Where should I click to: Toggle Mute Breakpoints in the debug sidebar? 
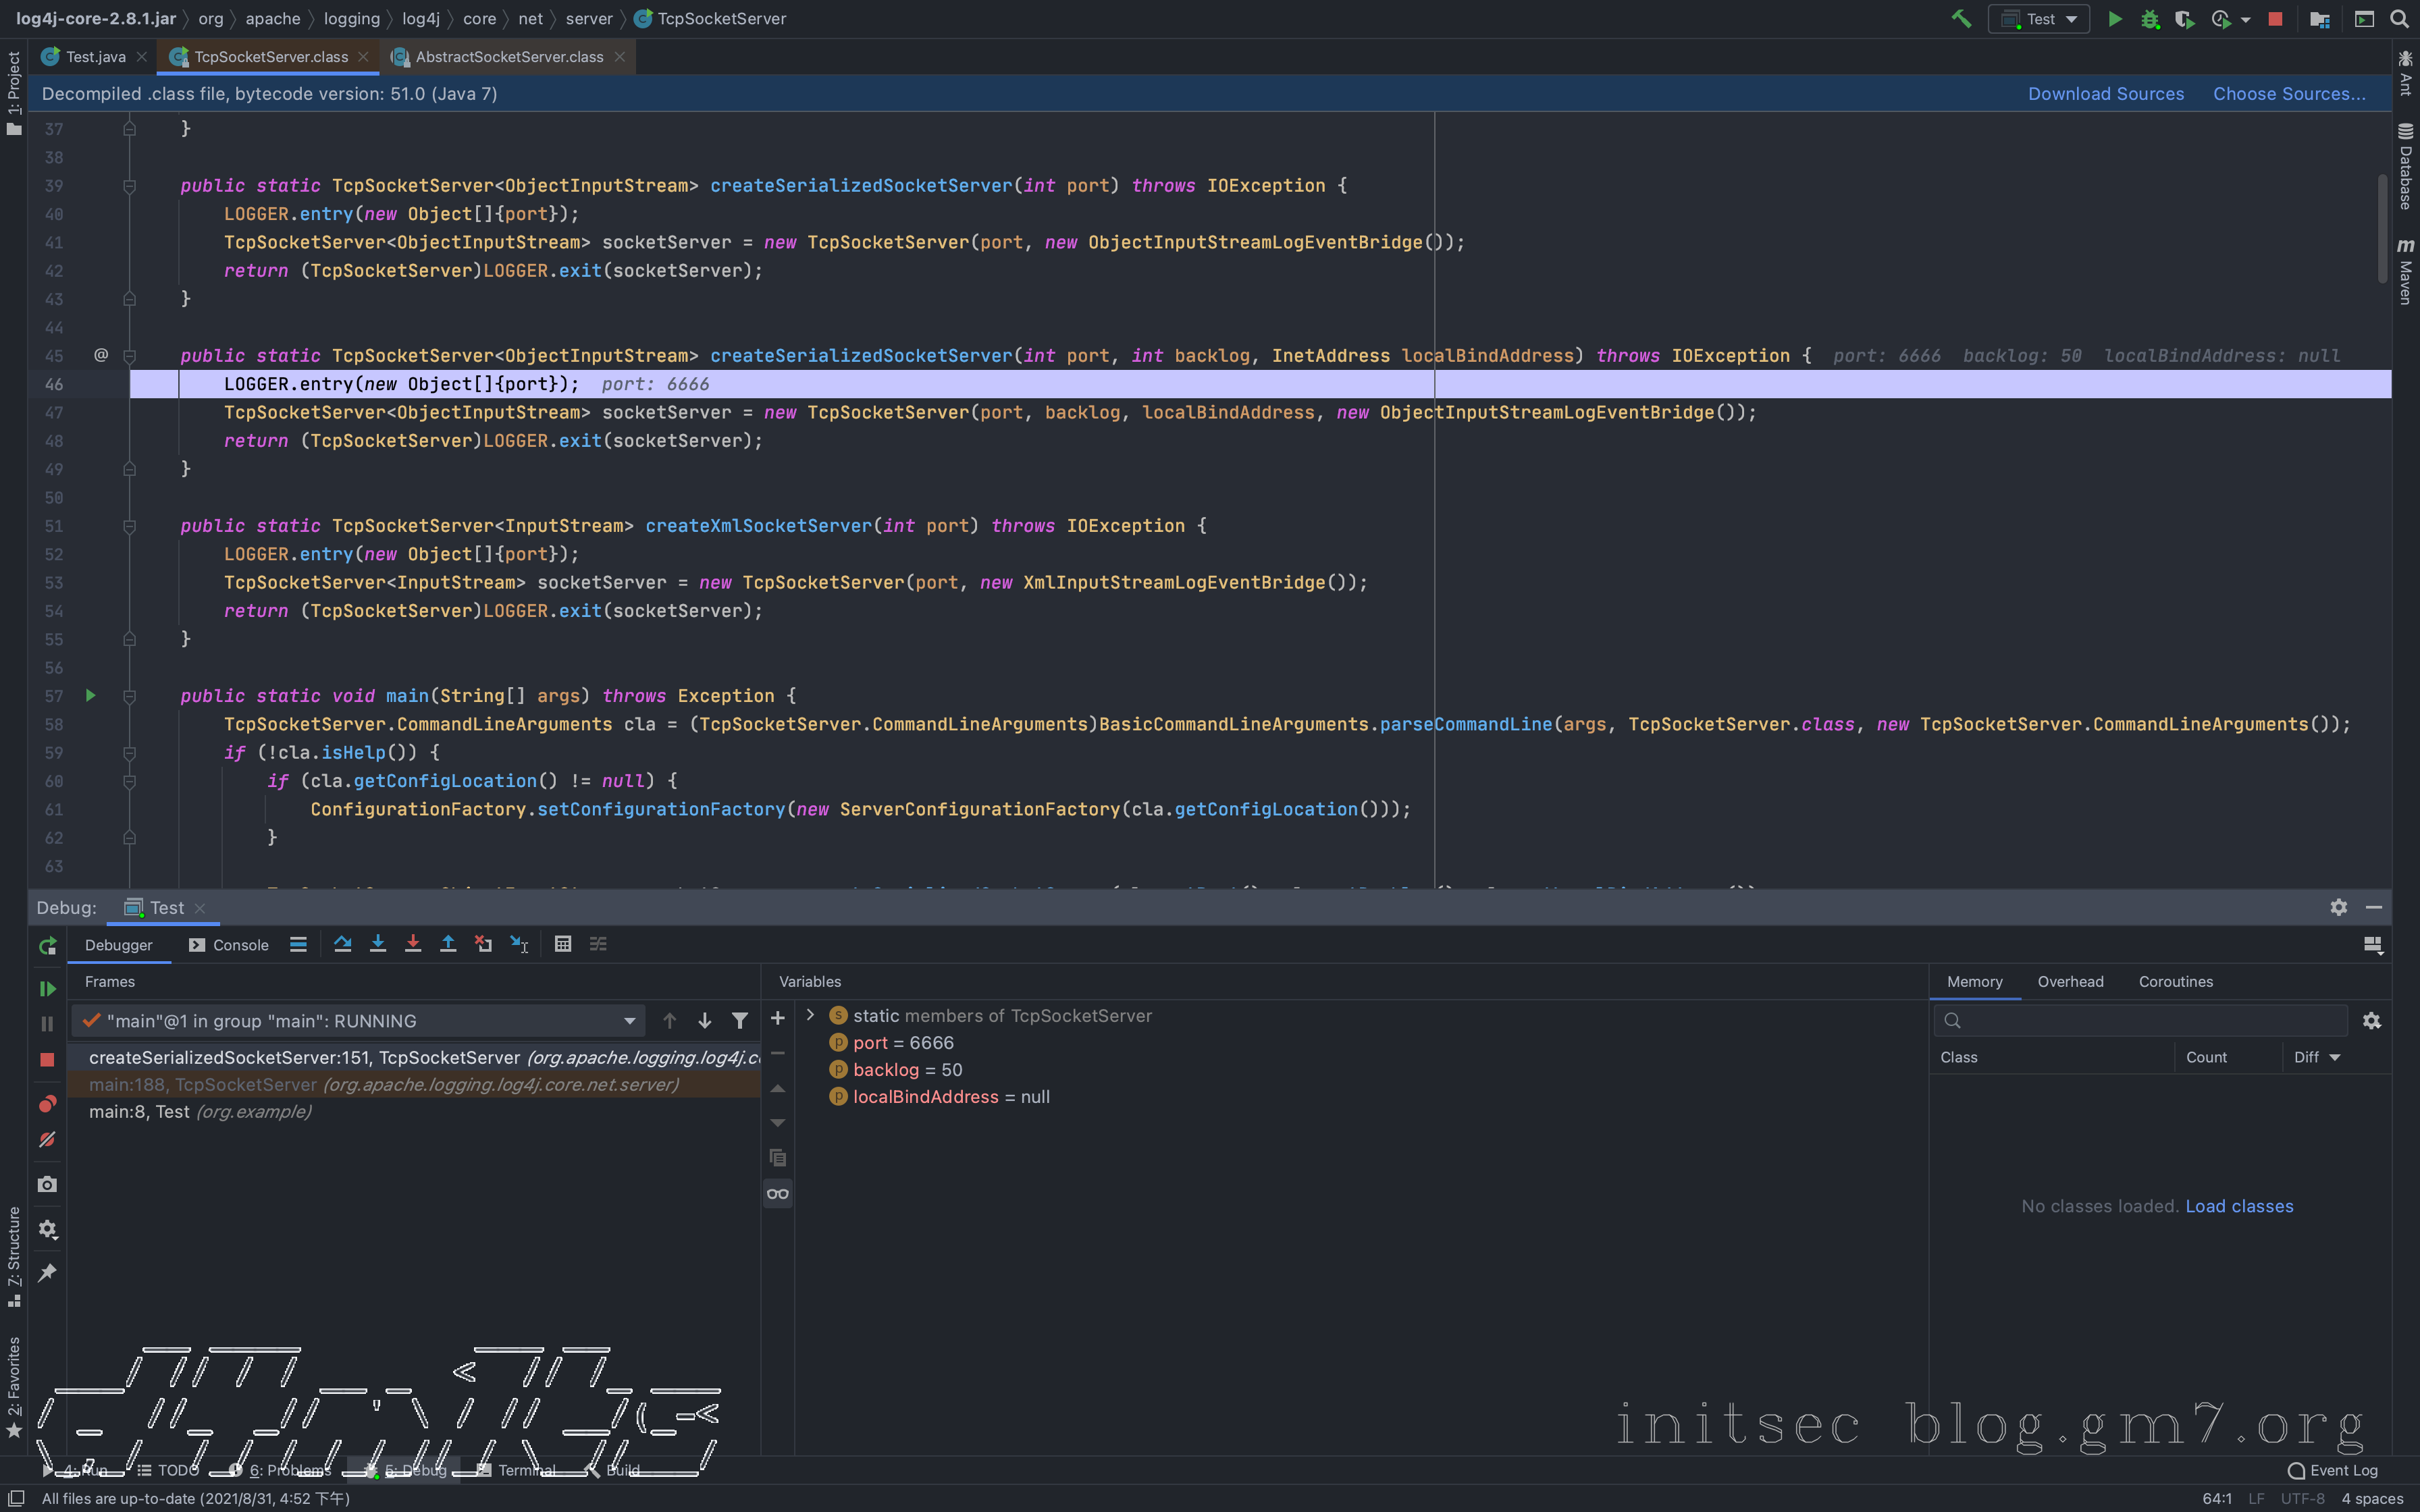tap(47, 1140)
